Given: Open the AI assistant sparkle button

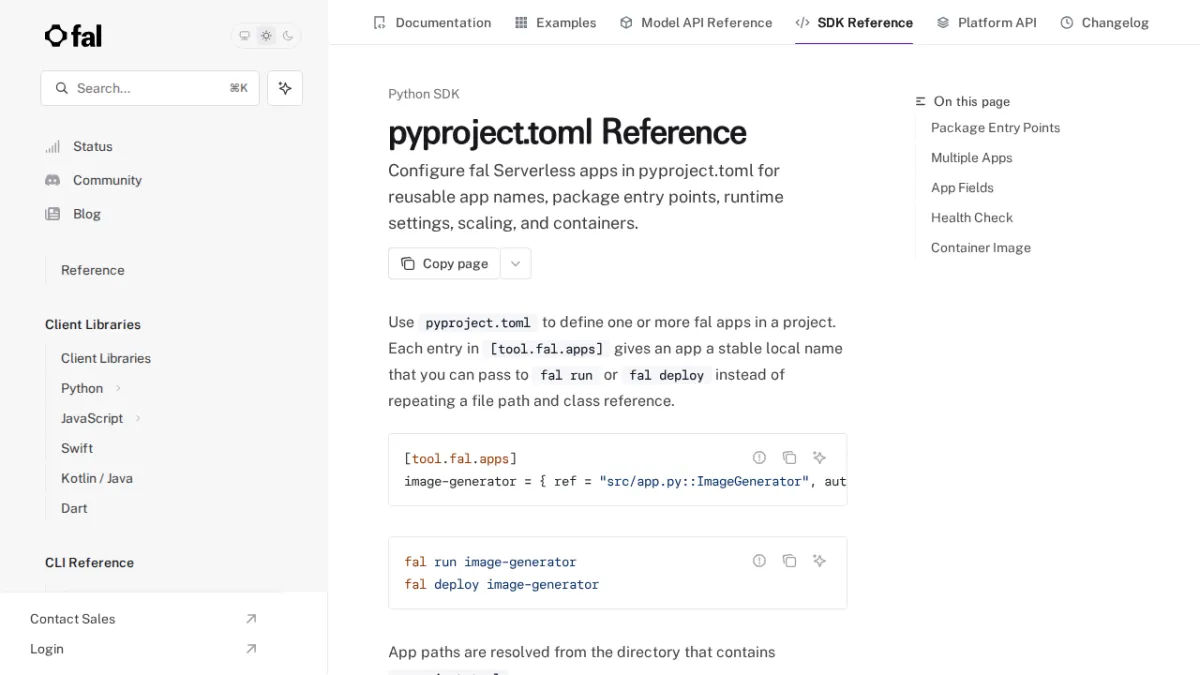Looking at the screenshot, I should tap(285, 88).
